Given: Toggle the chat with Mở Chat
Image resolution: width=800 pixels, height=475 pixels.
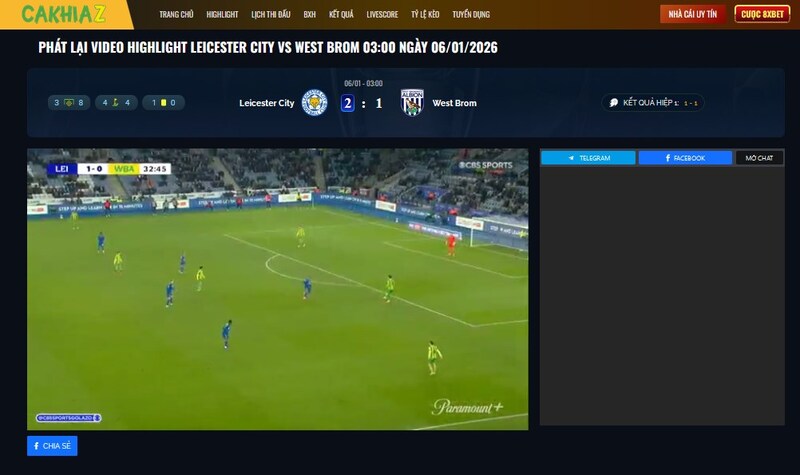Looking at the screenshot, I should [x=759, y=158].
